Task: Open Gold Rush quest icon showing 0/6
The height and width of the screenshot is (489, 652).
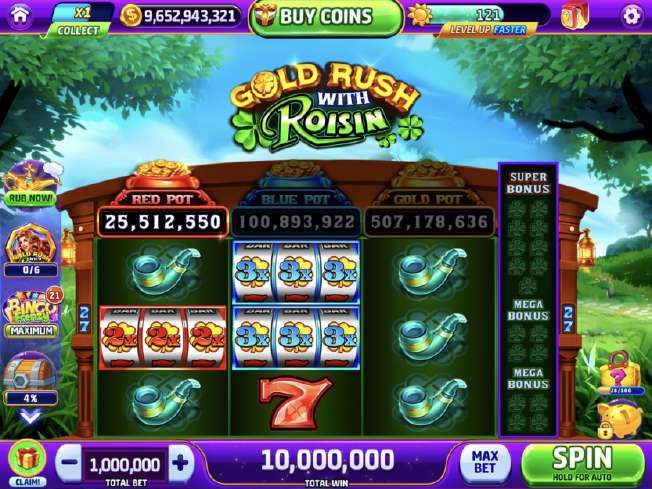Action: pos(31,250)
